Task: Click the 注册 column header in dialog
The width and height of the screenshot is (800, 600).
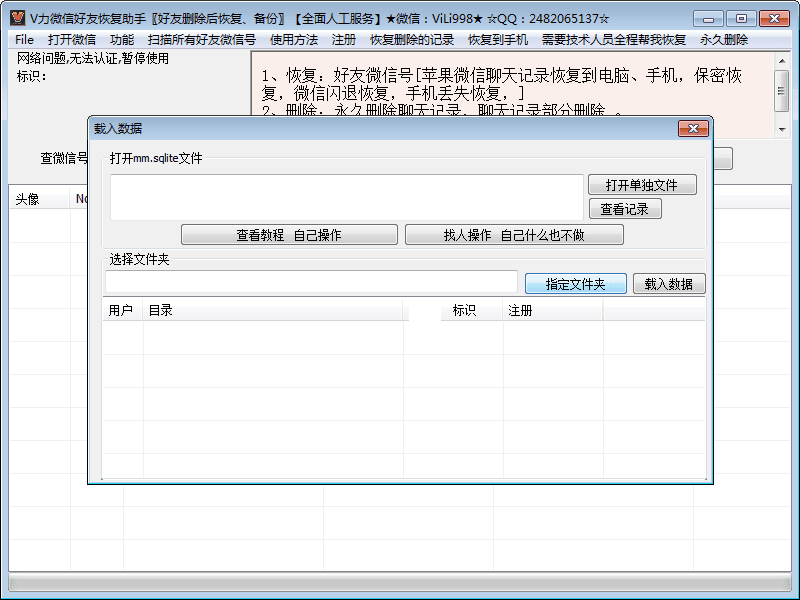Action: coord(553,310)
